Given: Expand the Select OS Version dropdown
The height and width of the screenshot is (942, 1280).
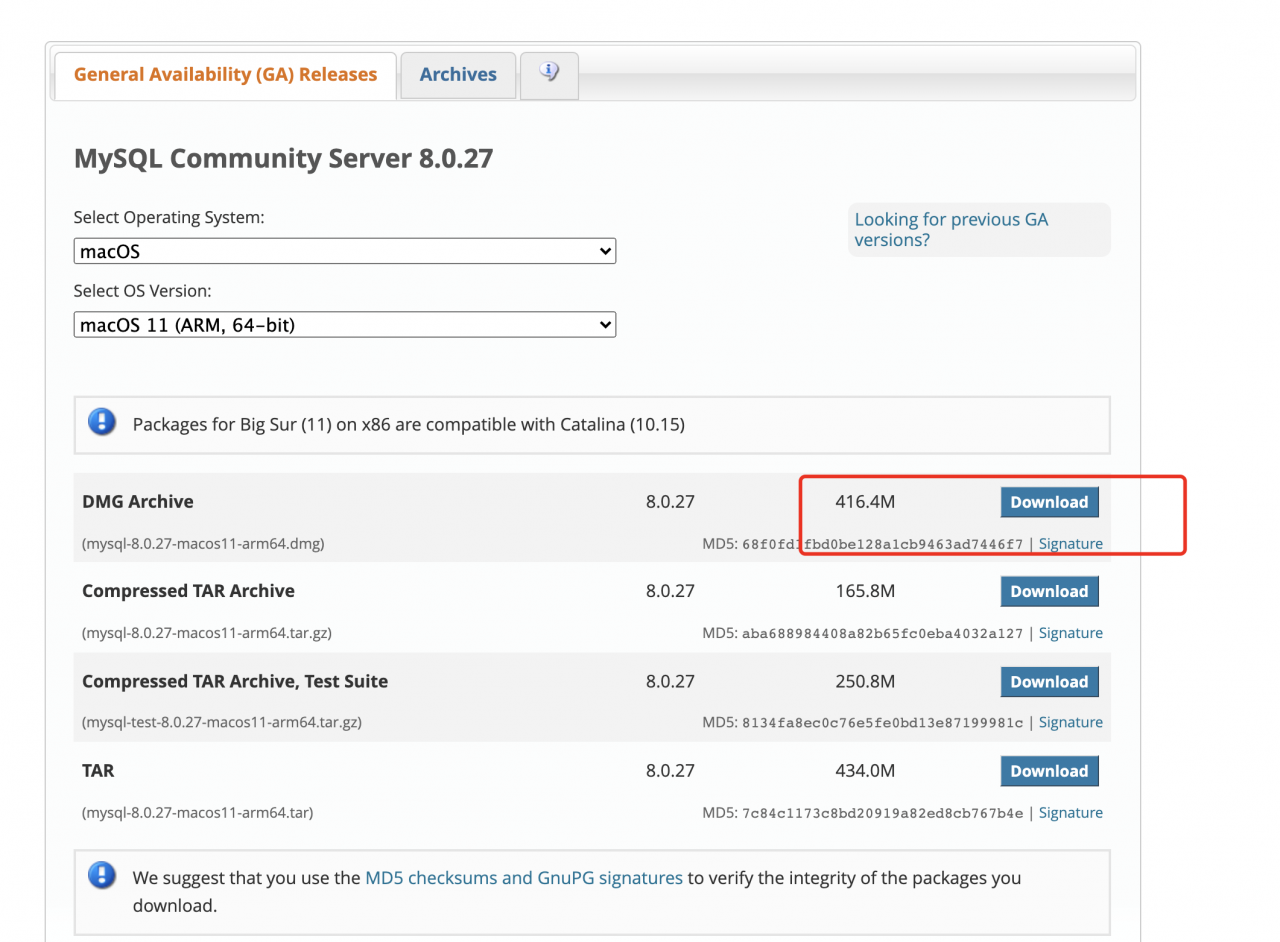Looking at the screenshot, I should point(344,325).
